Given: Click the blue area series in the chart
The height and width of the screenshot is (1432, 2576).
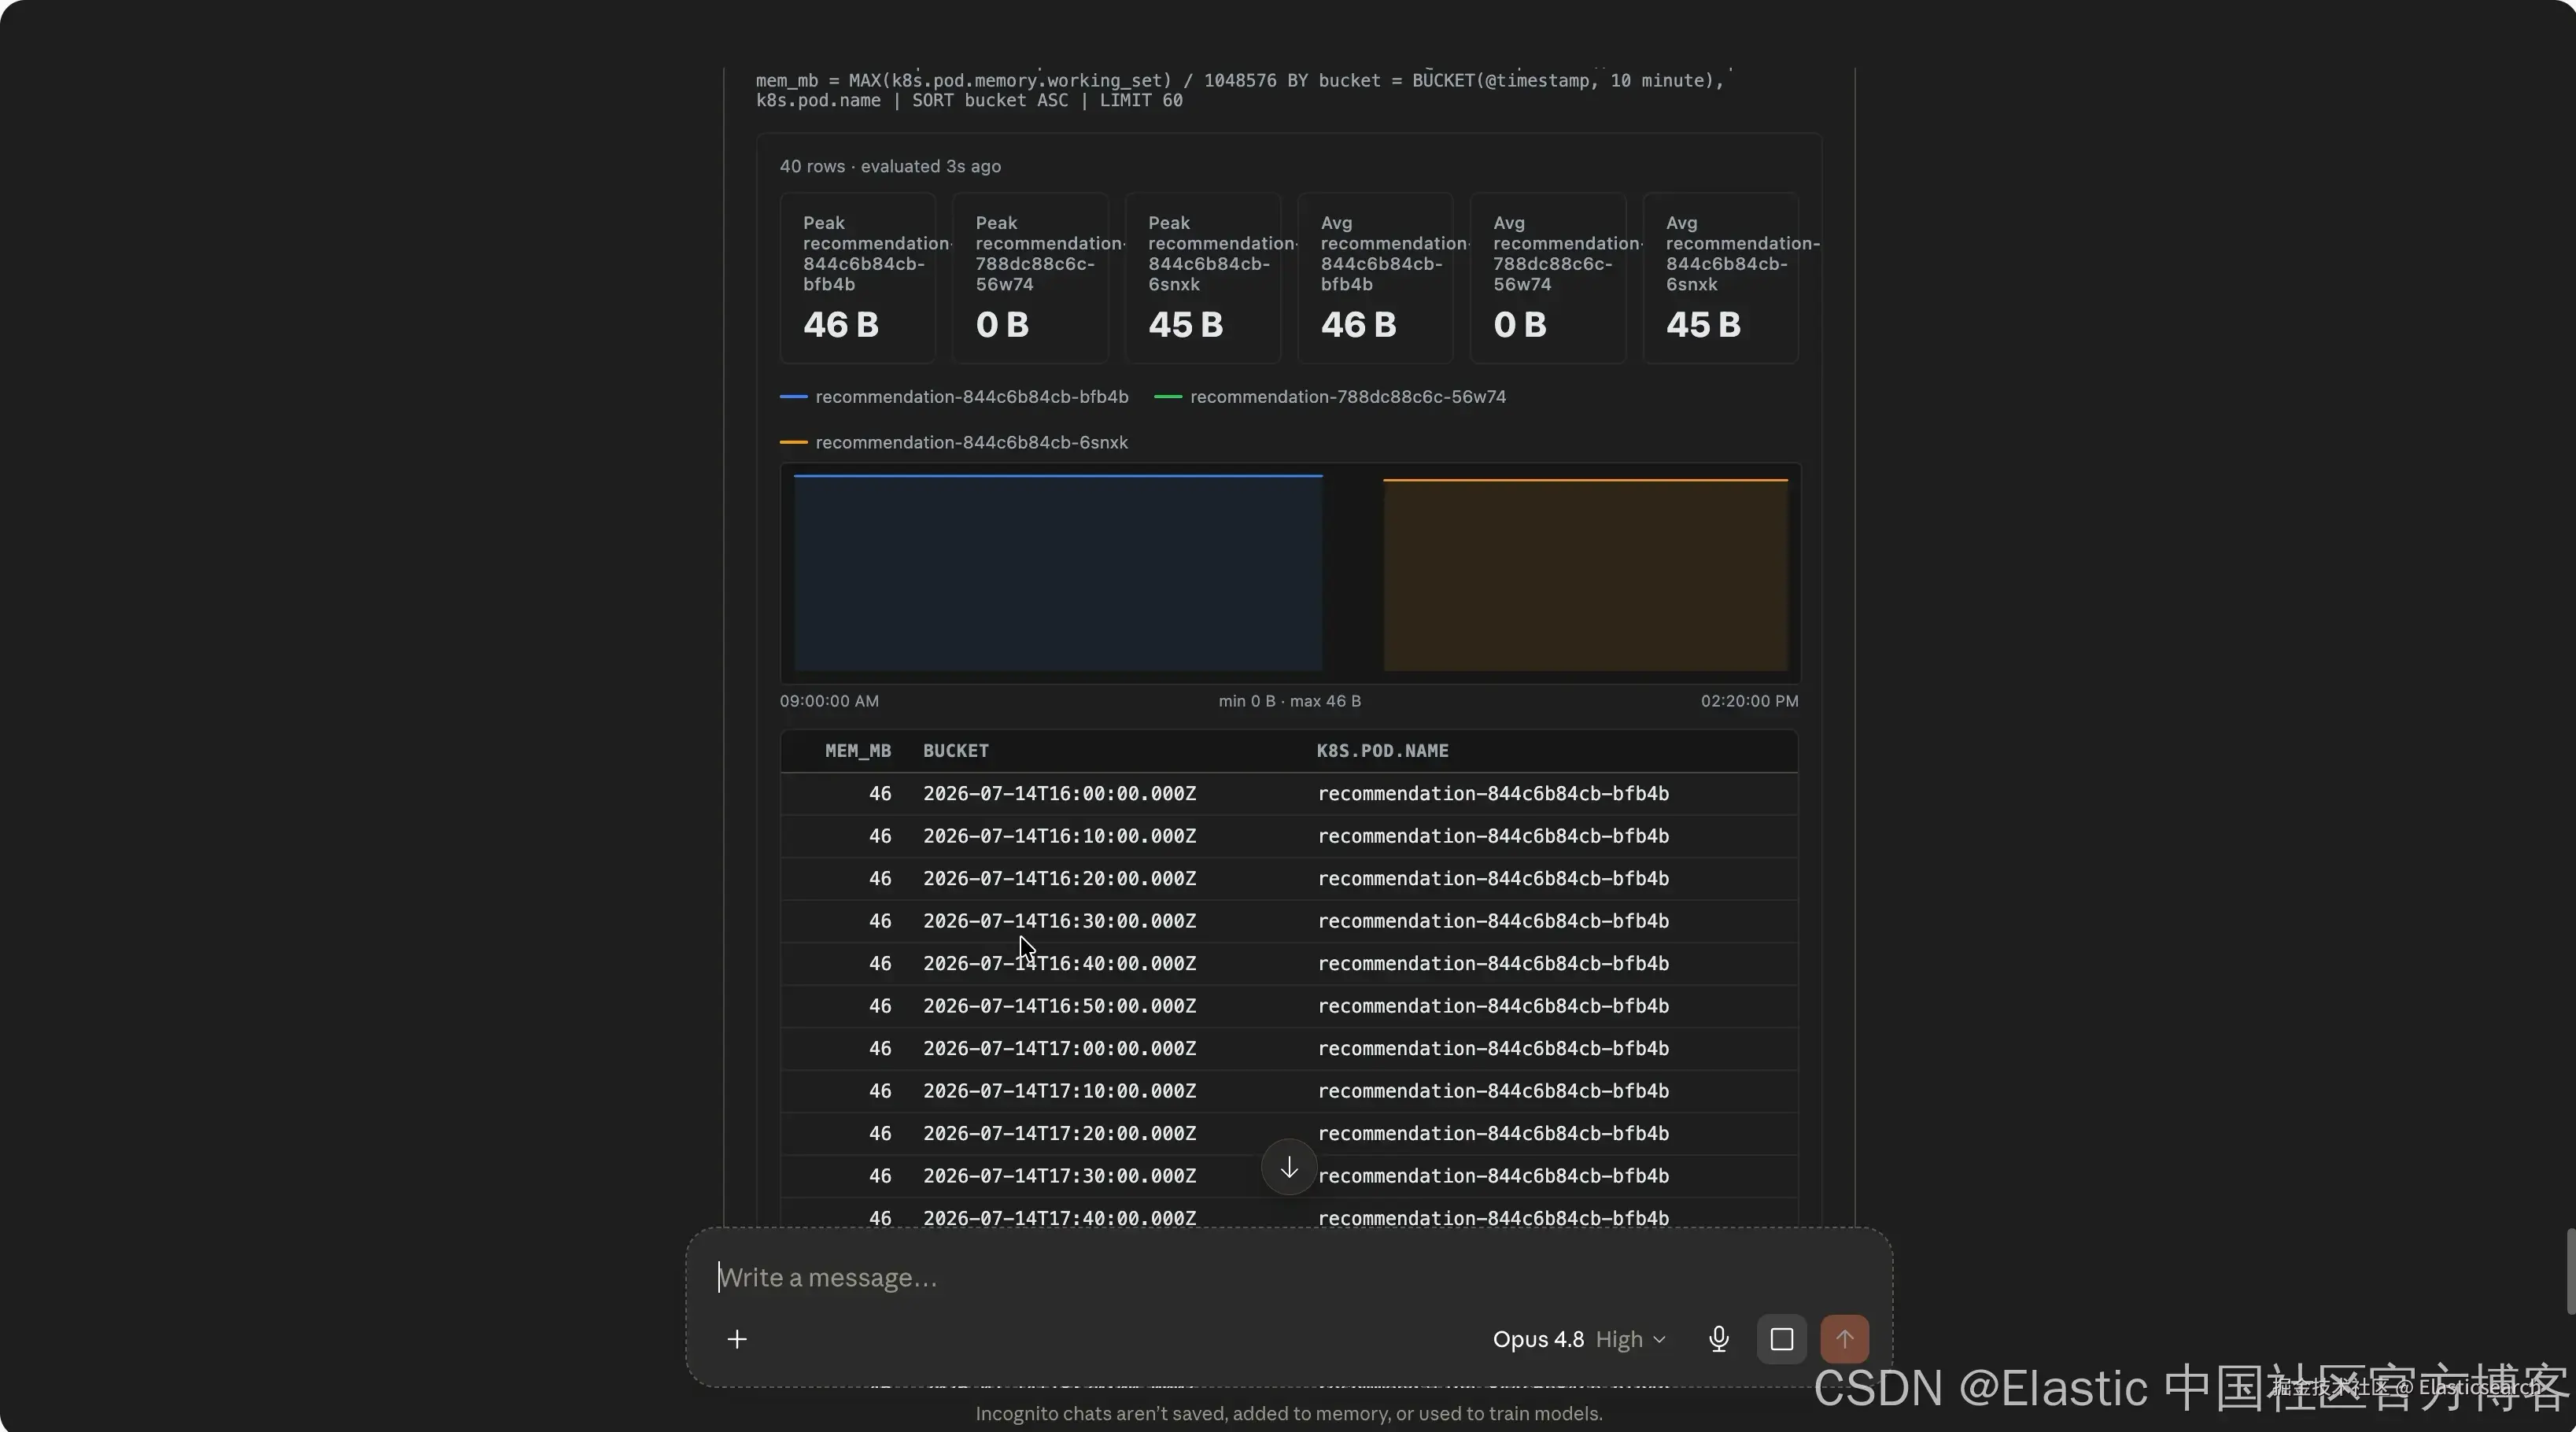Looking at the screenshot, I should [1058, 572].
